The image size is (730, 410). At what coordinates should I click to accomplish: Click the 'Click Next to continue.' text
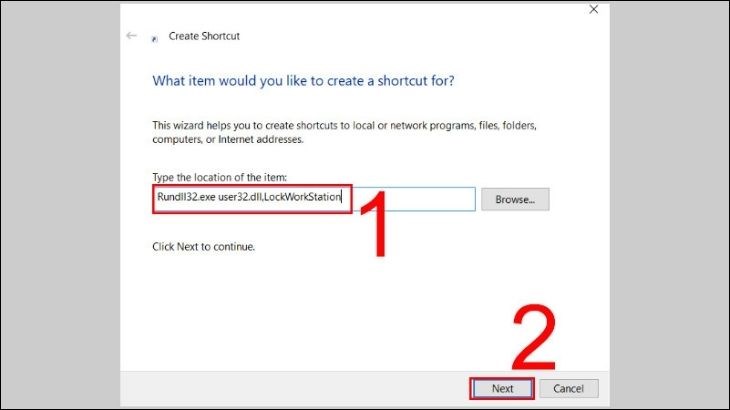coord(203,247)
